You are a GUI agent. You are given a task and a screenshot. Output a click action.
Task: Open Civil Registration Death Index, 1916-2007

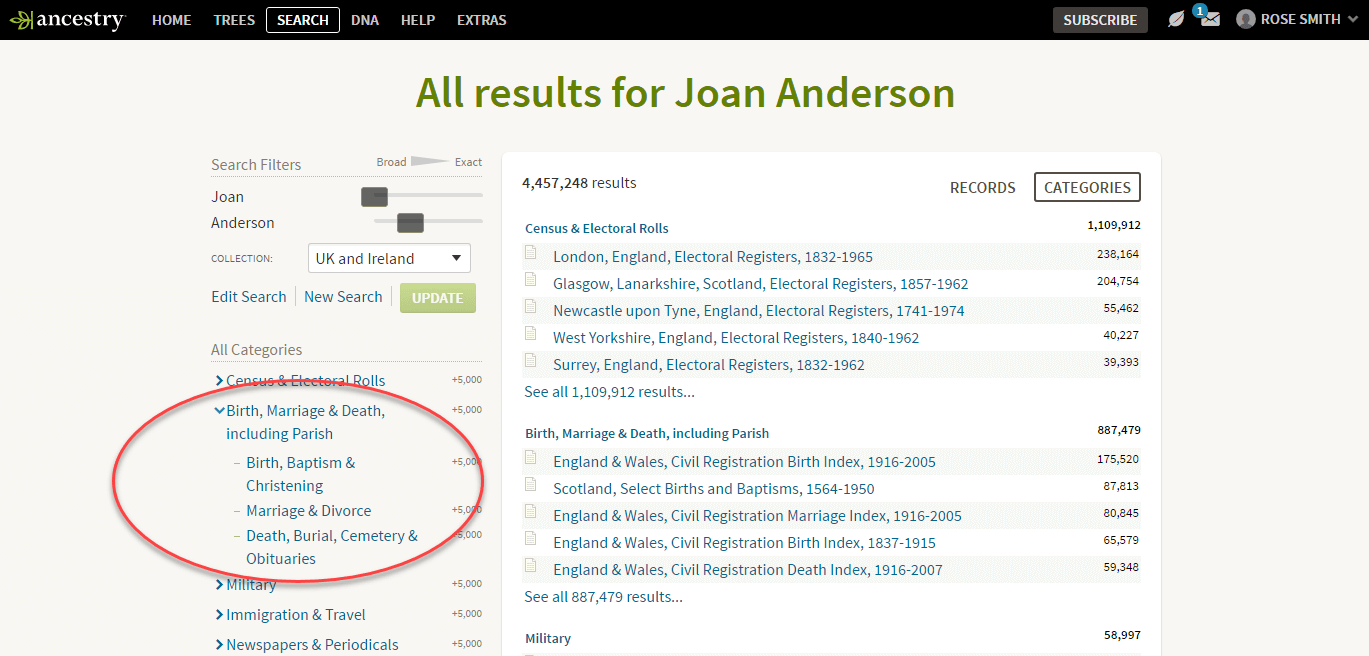point(748,569)
